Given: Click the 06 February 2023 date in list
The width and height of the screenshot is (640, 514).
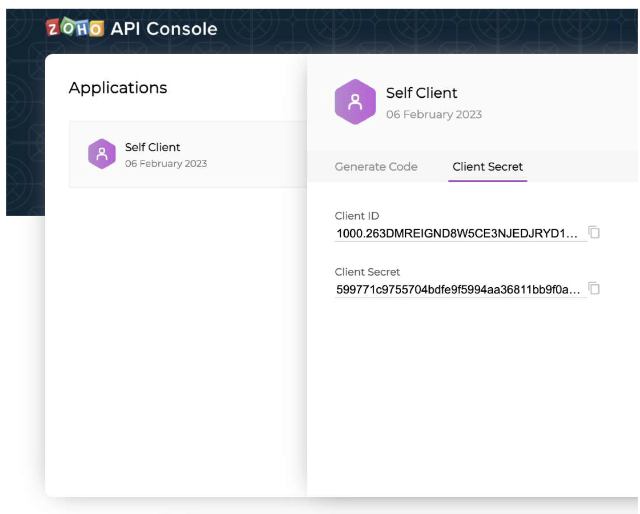Looking at the screenshot, I should point(166,163).
